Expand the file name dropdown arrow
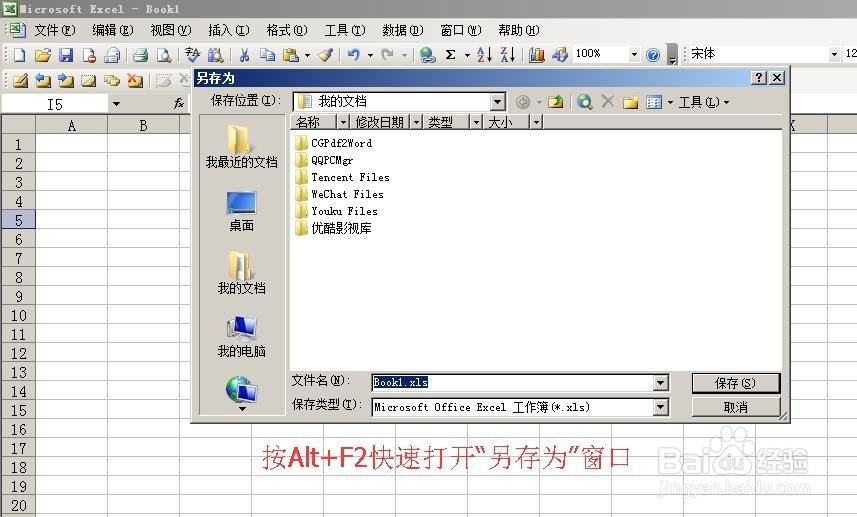Image resolution: width=857 pixels, height=517 pixels. [x=660, y=383]
